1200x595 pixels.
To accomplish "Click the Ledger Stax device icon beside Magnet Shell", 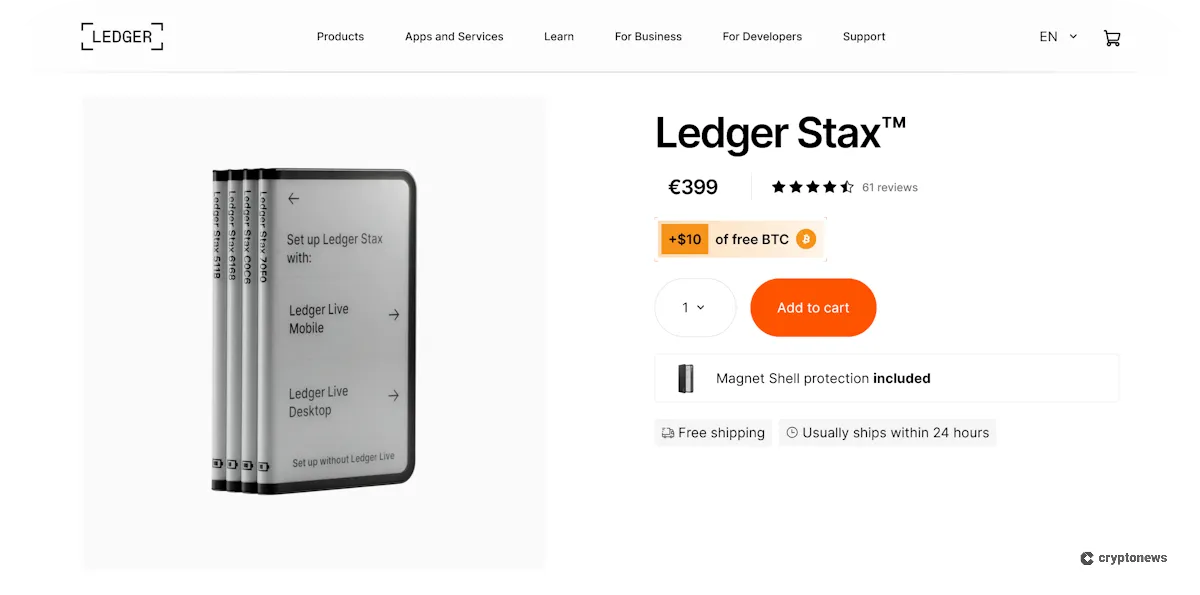I will tap(685, 377).
